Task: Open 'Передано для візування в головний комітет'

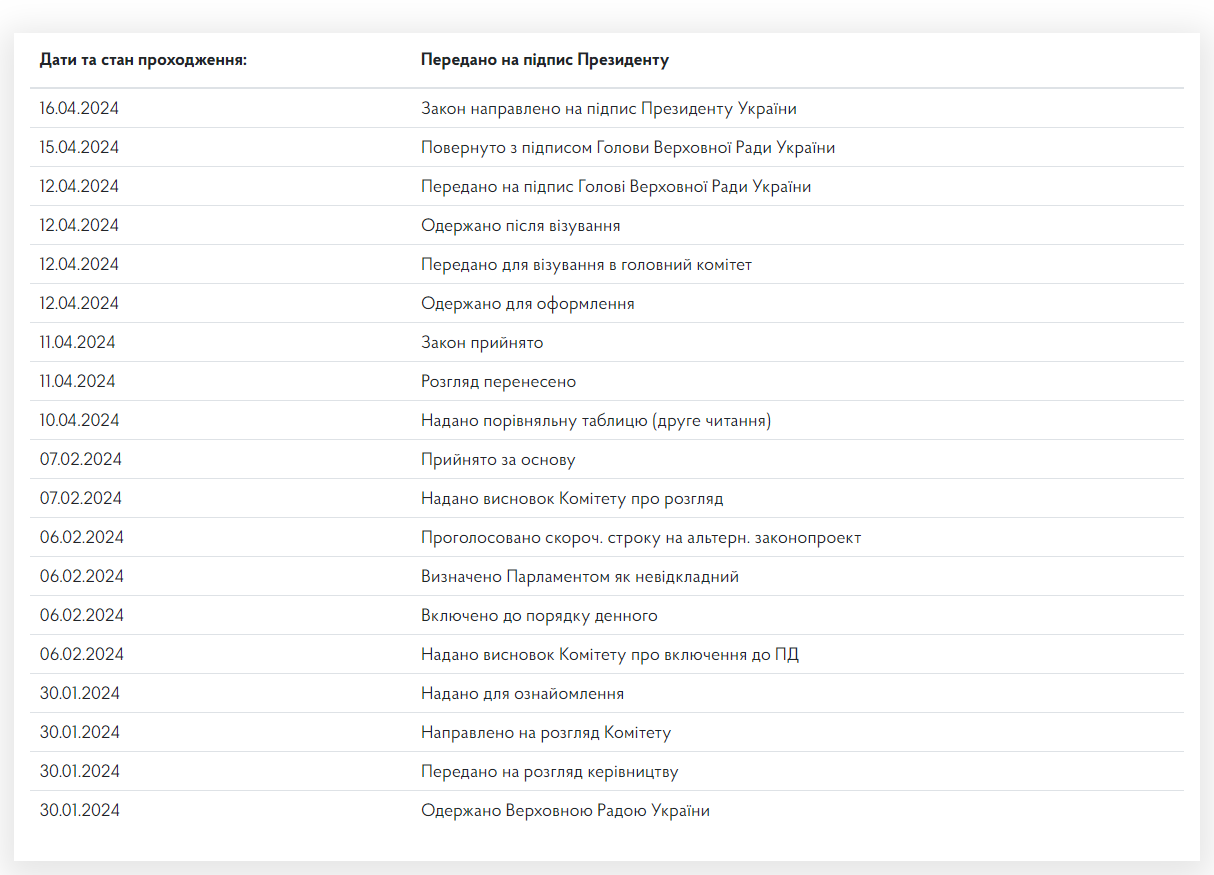Action: [586, 265]
